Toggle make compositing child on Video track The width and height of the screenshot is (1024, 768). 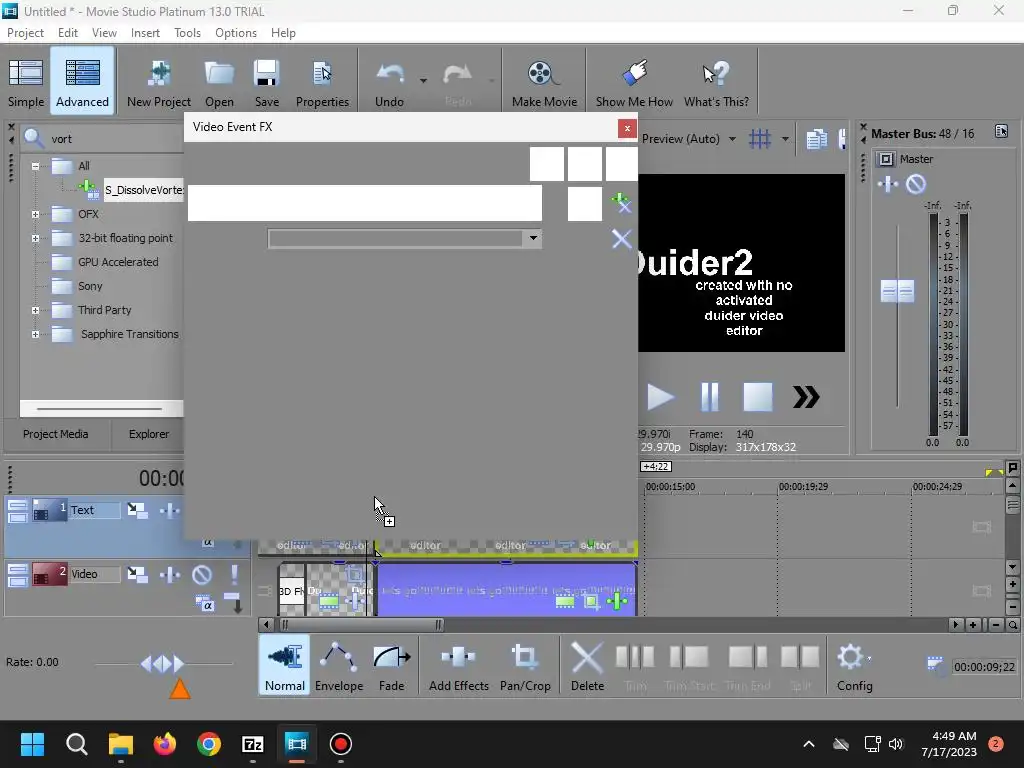pyautogui.click(x=234, y=603)
